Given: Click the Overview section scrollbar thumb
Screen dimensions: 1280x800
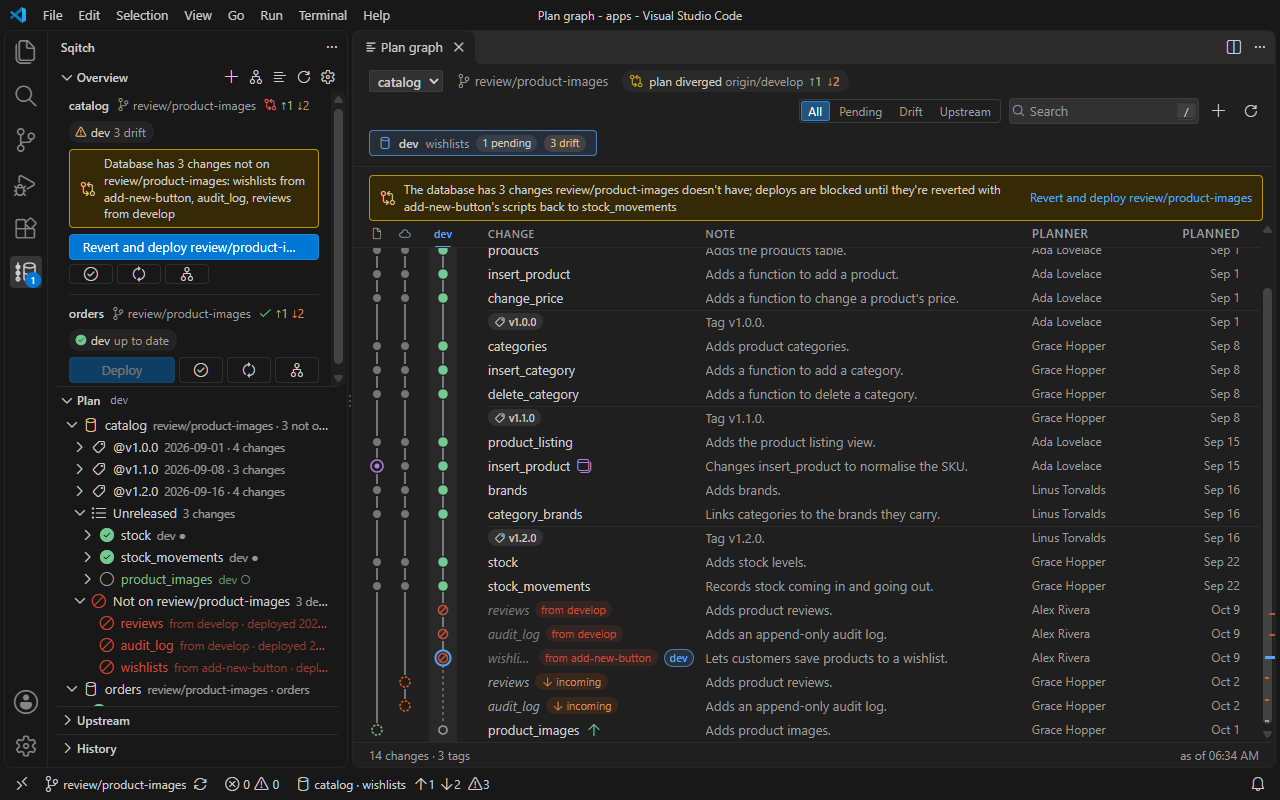Looking at the screenshot, I should pos(338,235).
